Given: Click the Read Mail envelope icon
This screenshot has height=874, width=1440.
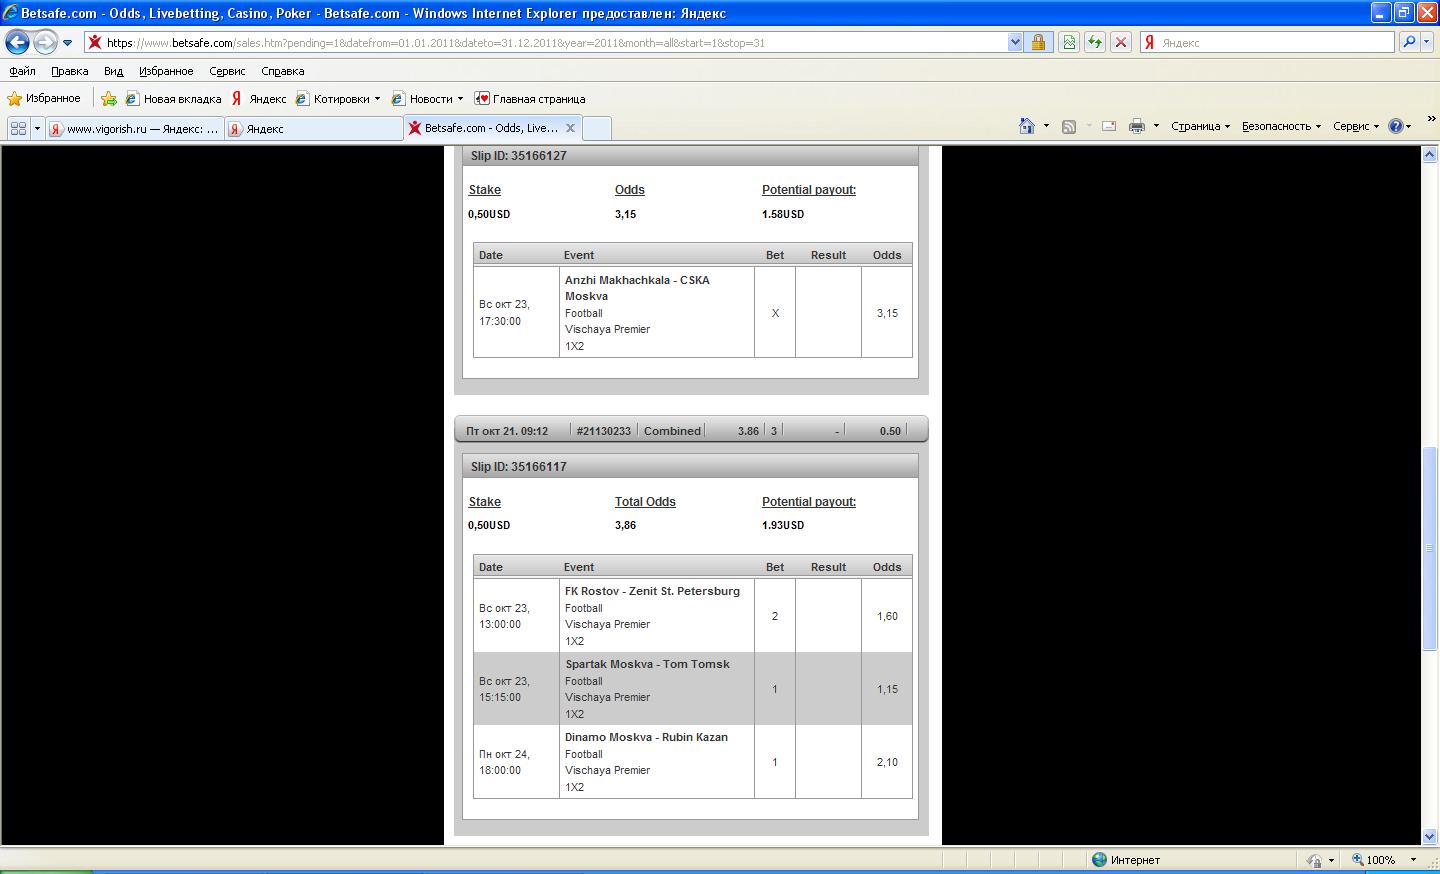Looking at the screenshot, I should [x=1109, y=126].
